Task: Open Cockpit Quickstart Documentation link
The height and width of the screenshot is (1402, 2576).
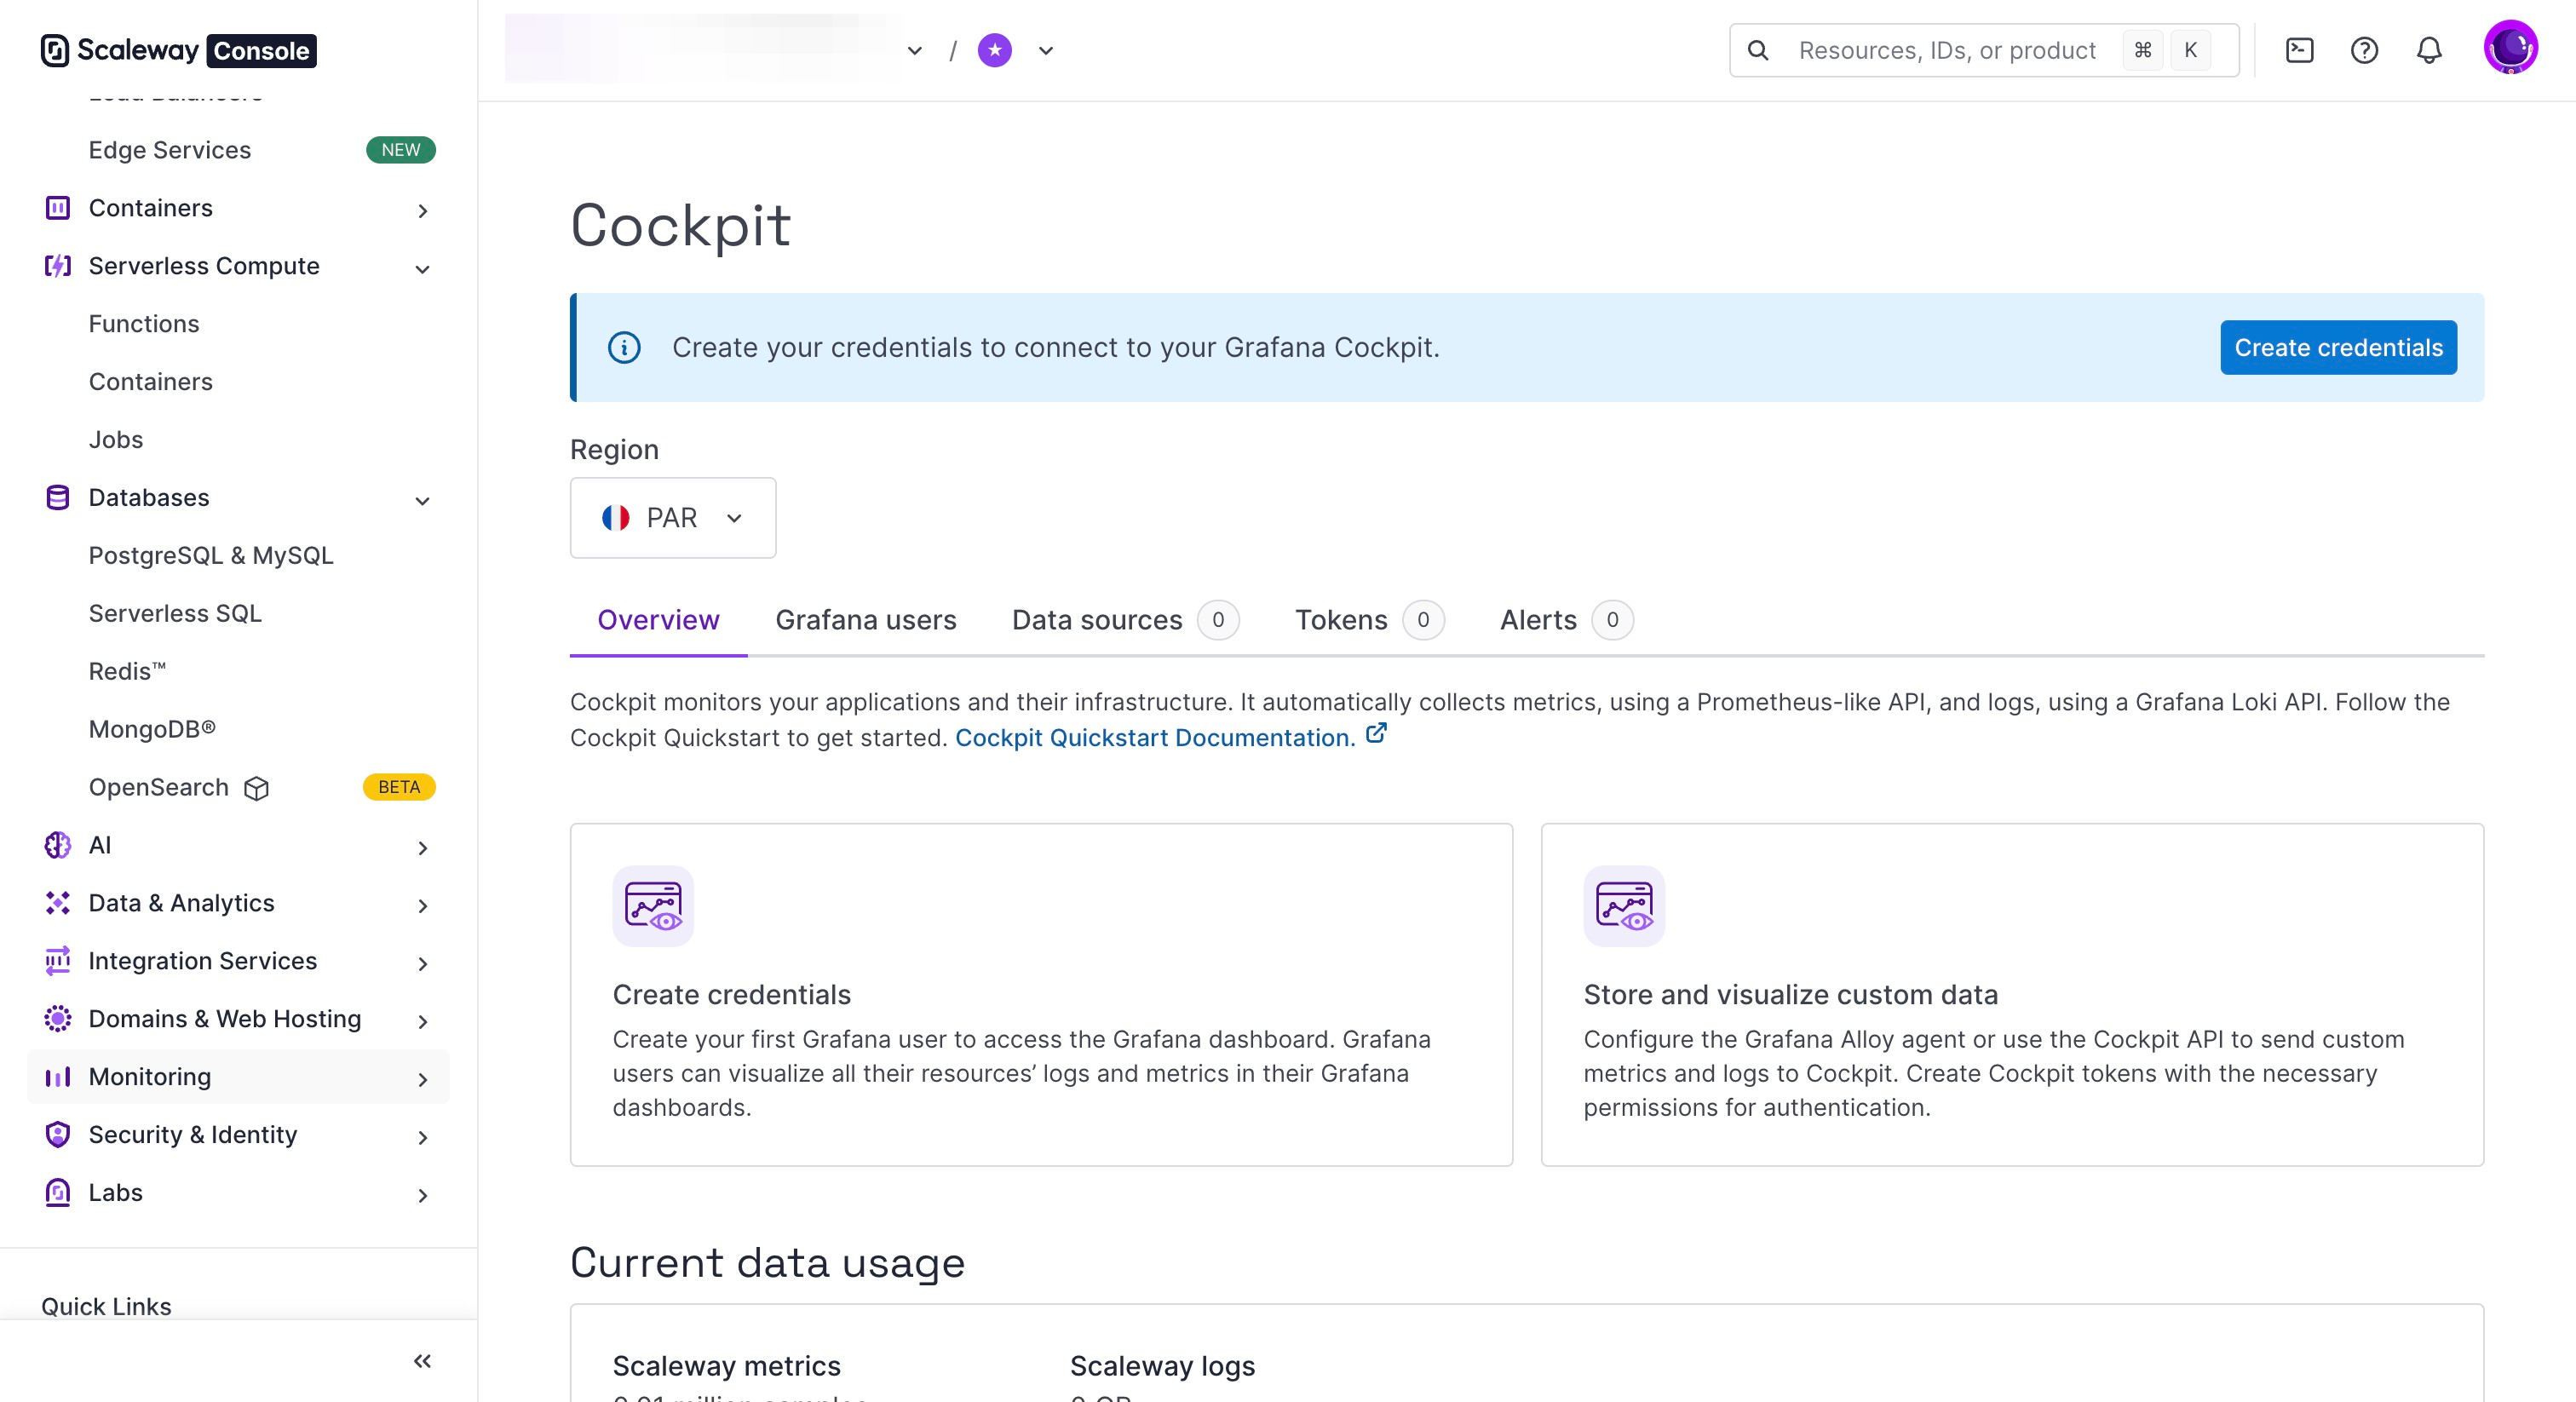Action: pyautogui.click(x=1155, y=738)
